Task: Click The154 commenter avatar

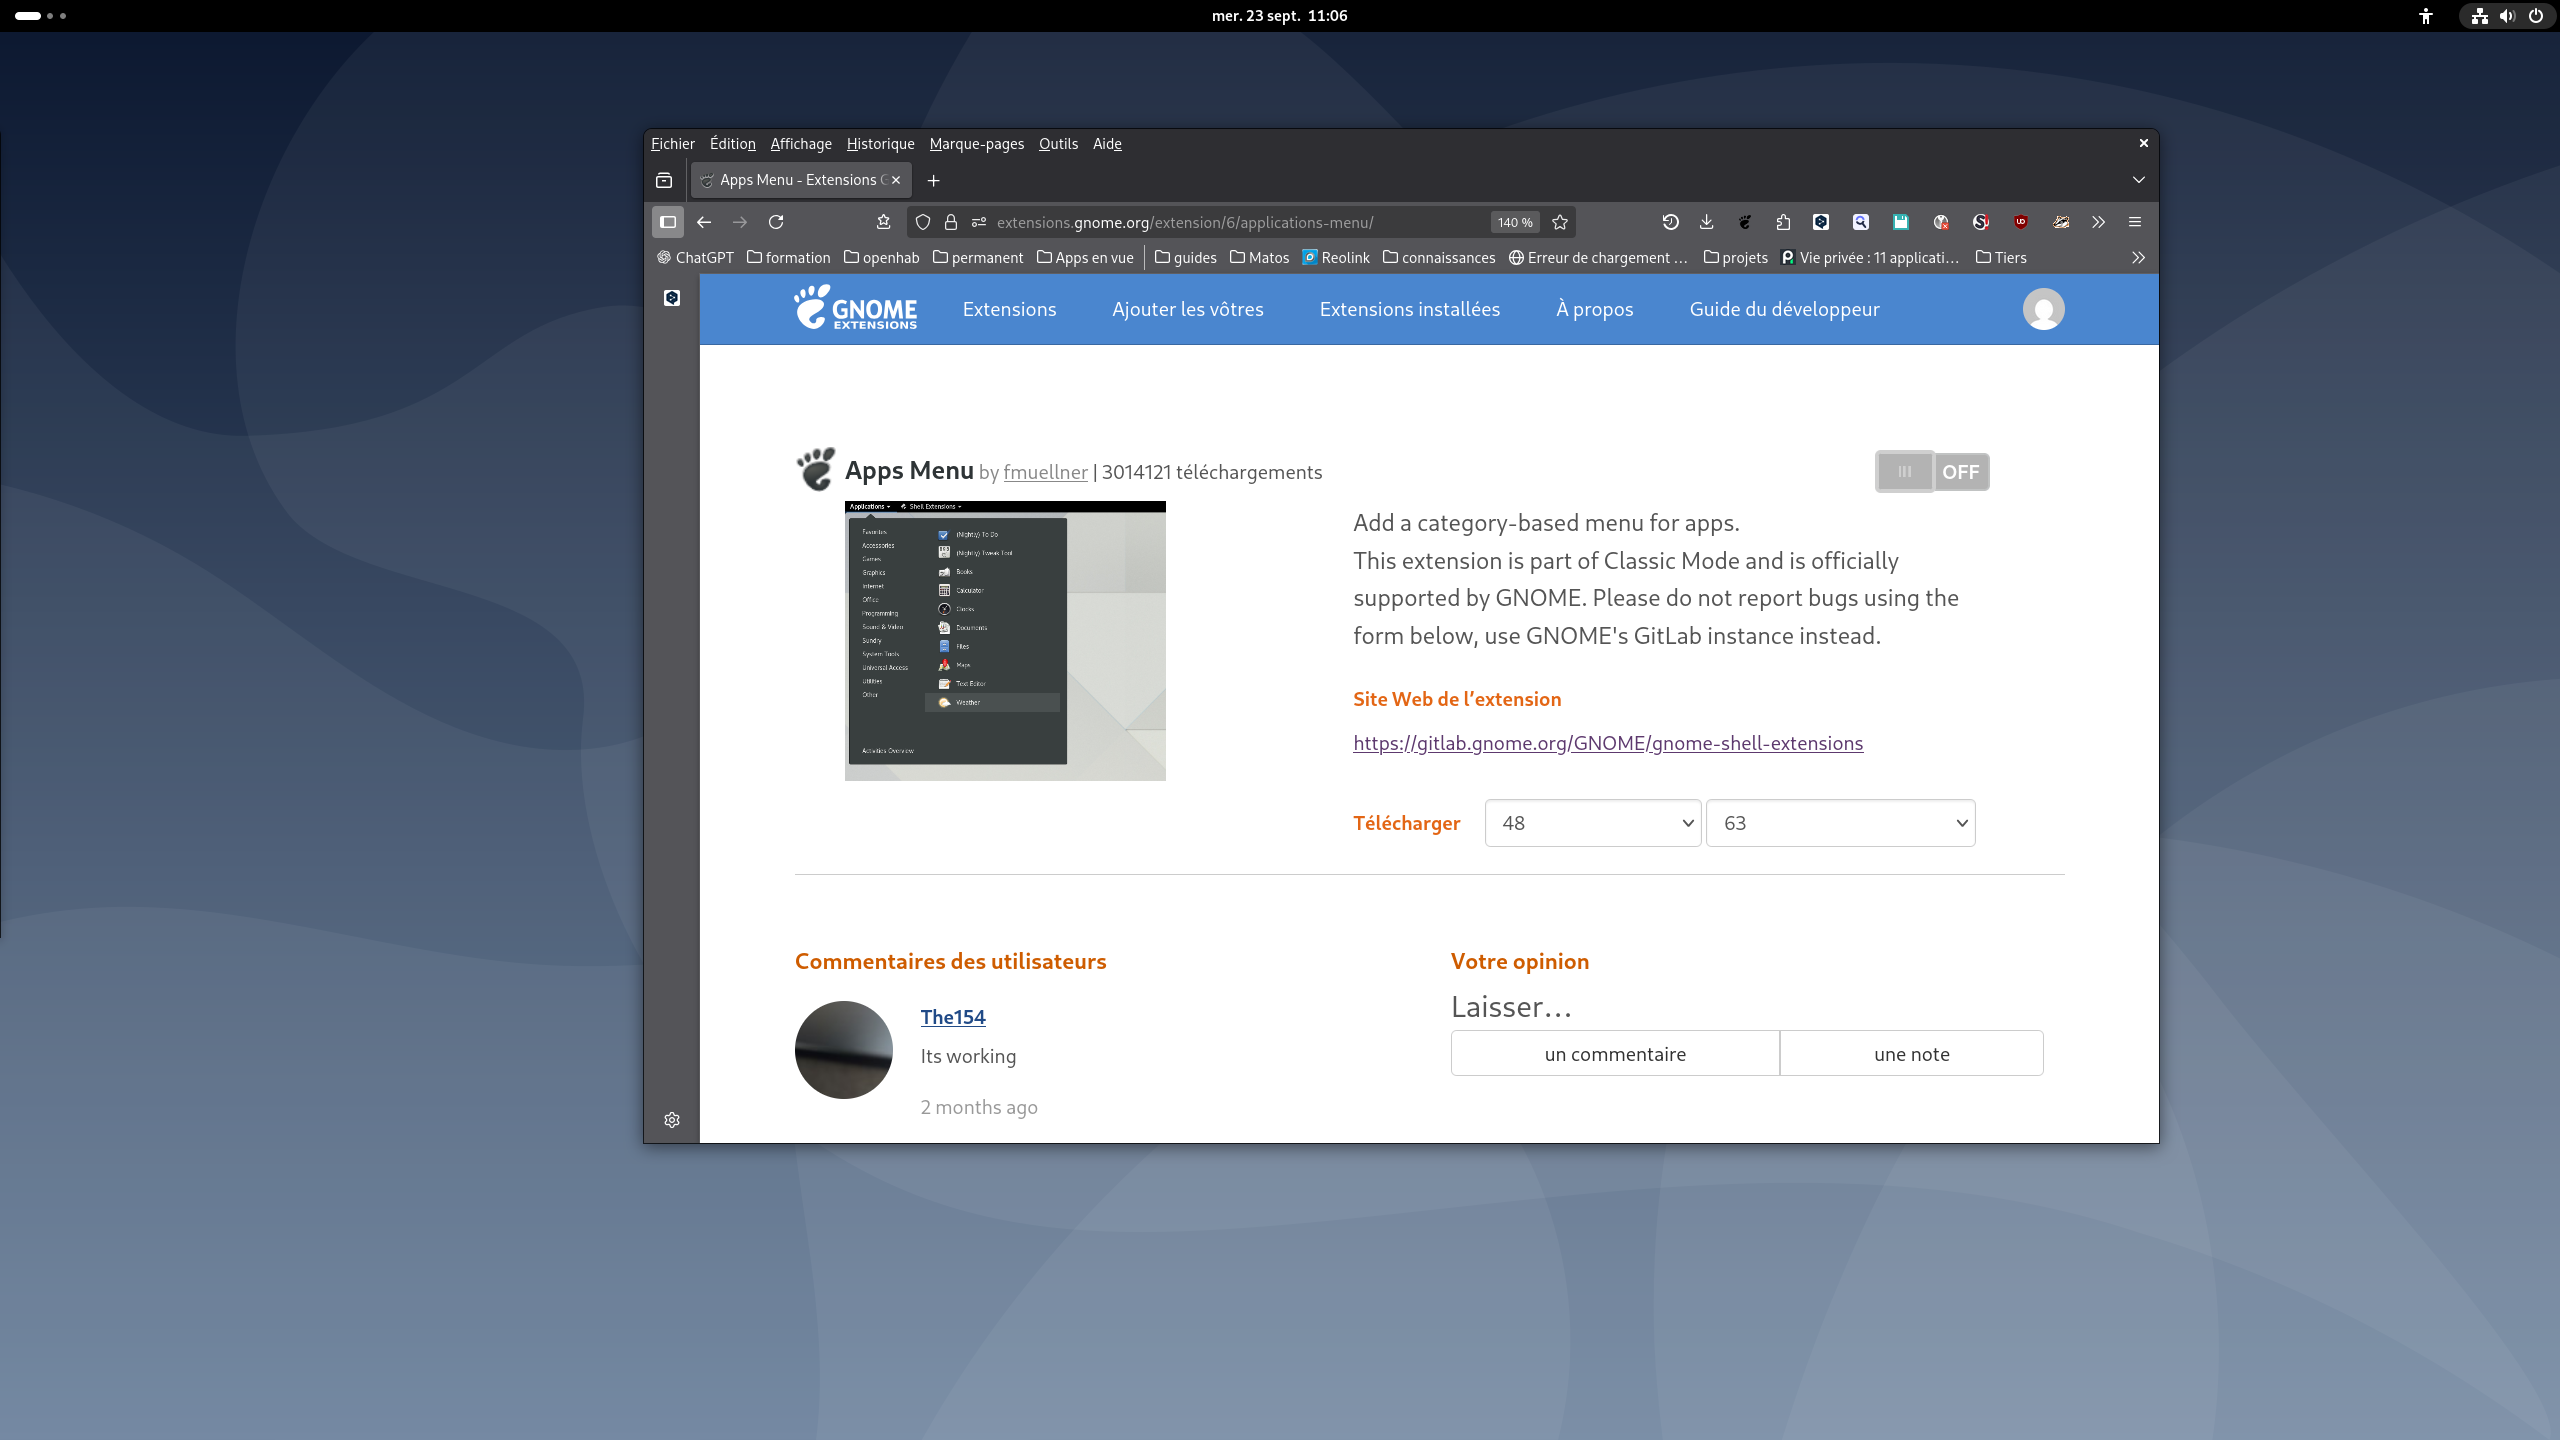Action: click(x=843, y=1050)
